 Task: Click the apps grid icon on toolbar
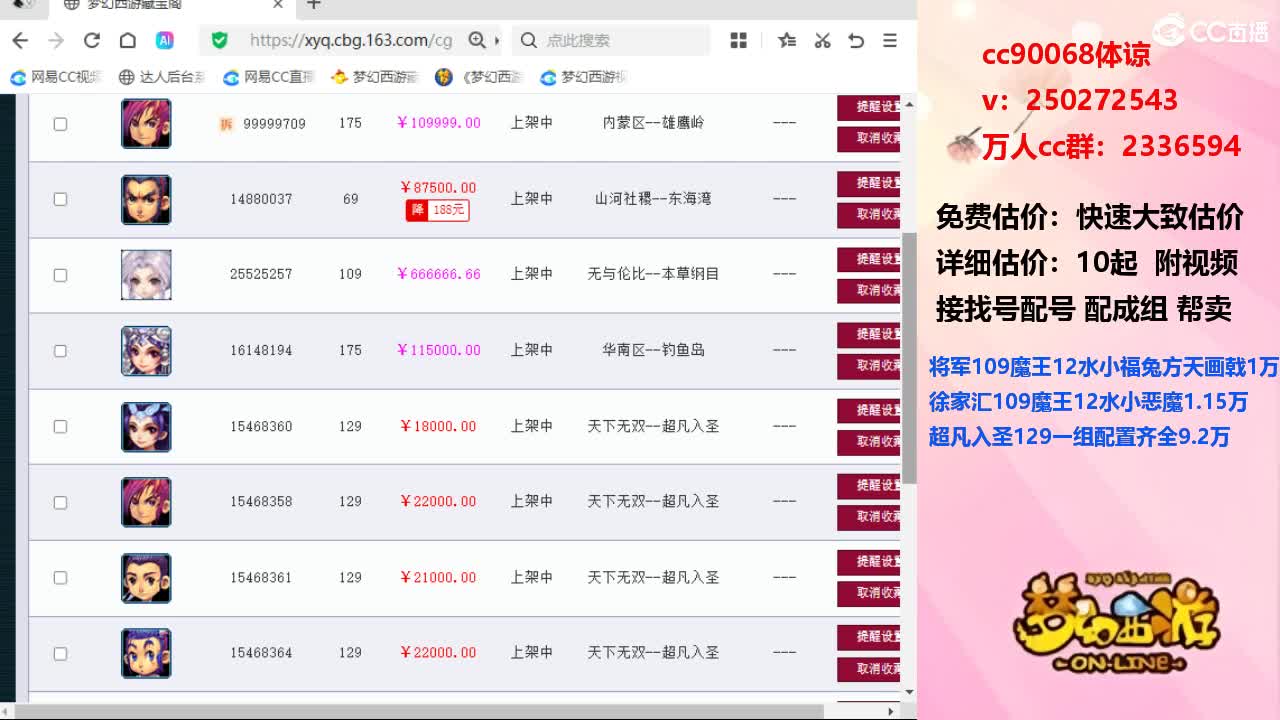tap(738, 40)
